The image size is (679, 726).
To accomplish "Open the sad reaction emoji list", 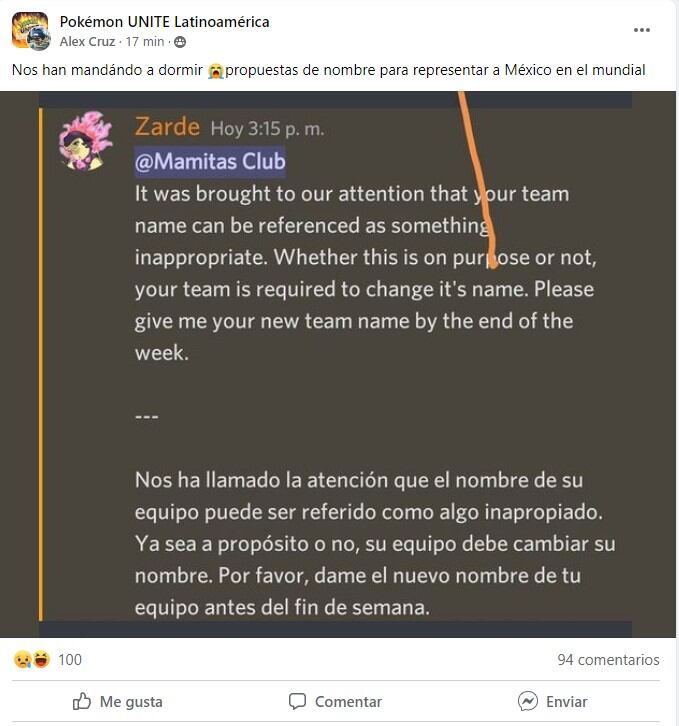I will [x=22, y=659].
